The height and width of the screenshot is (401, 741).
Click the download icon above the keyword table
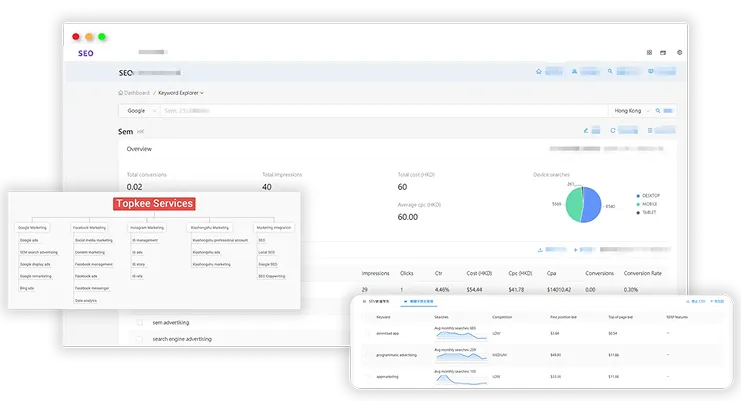[540, 249]
